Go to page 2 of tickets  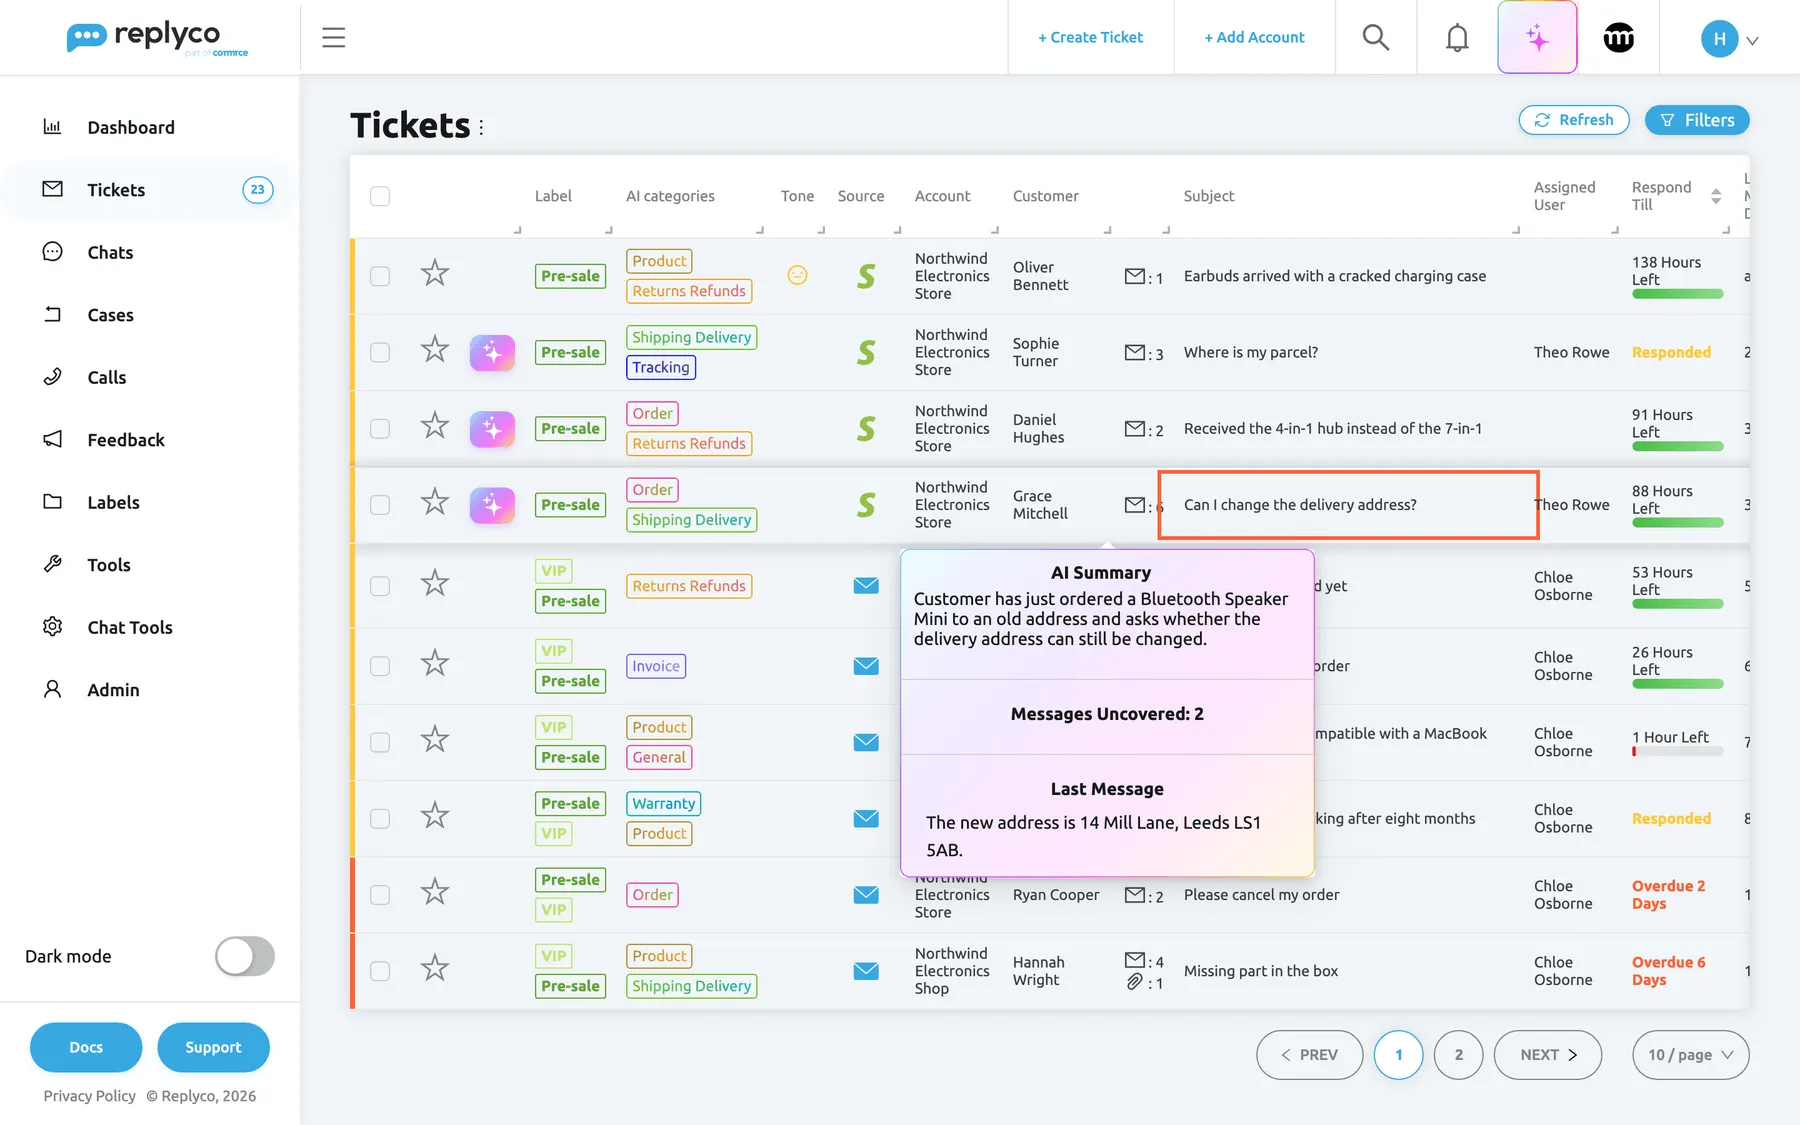click(1458, 1055)
